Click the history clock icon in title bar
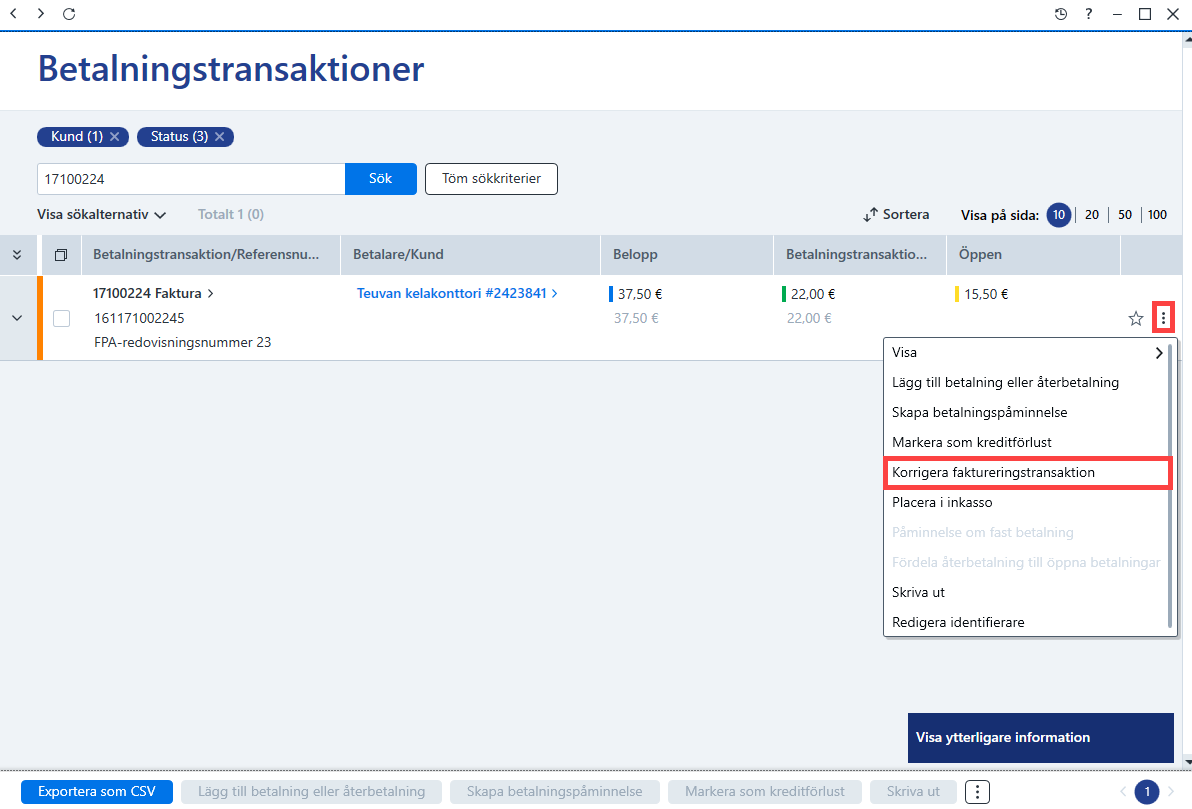Screen dimensions: 1192x809 coord(1060,14)
